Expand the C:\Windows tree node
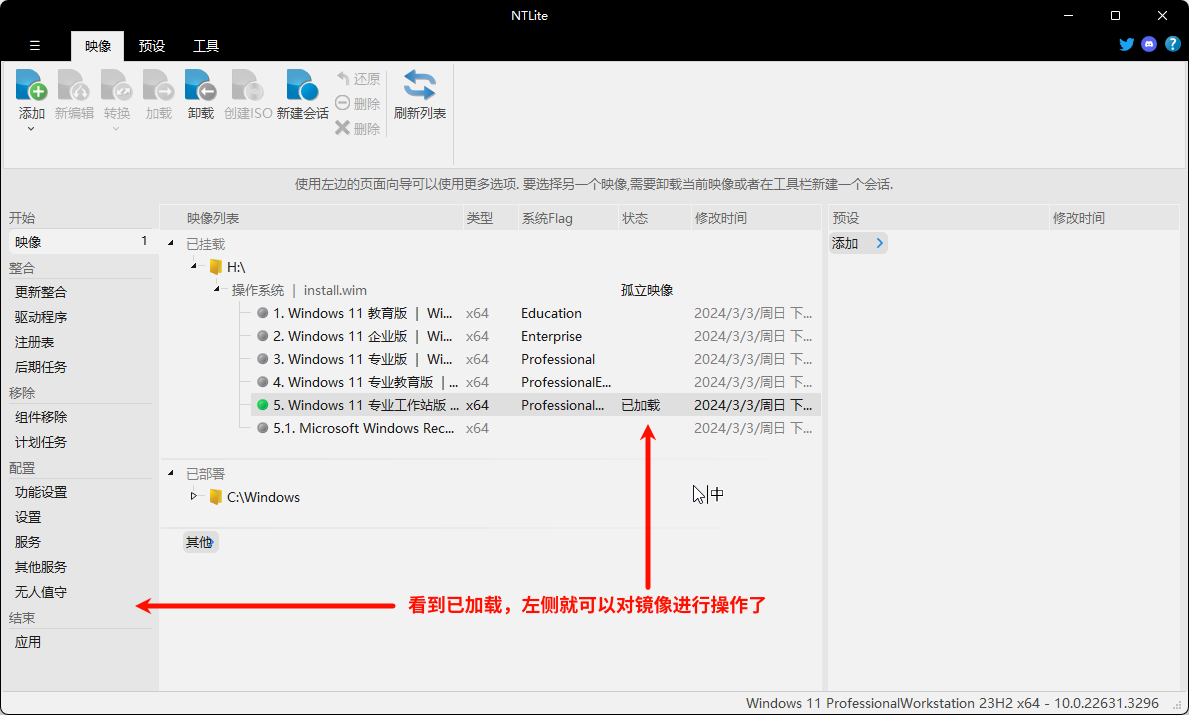 193,496
